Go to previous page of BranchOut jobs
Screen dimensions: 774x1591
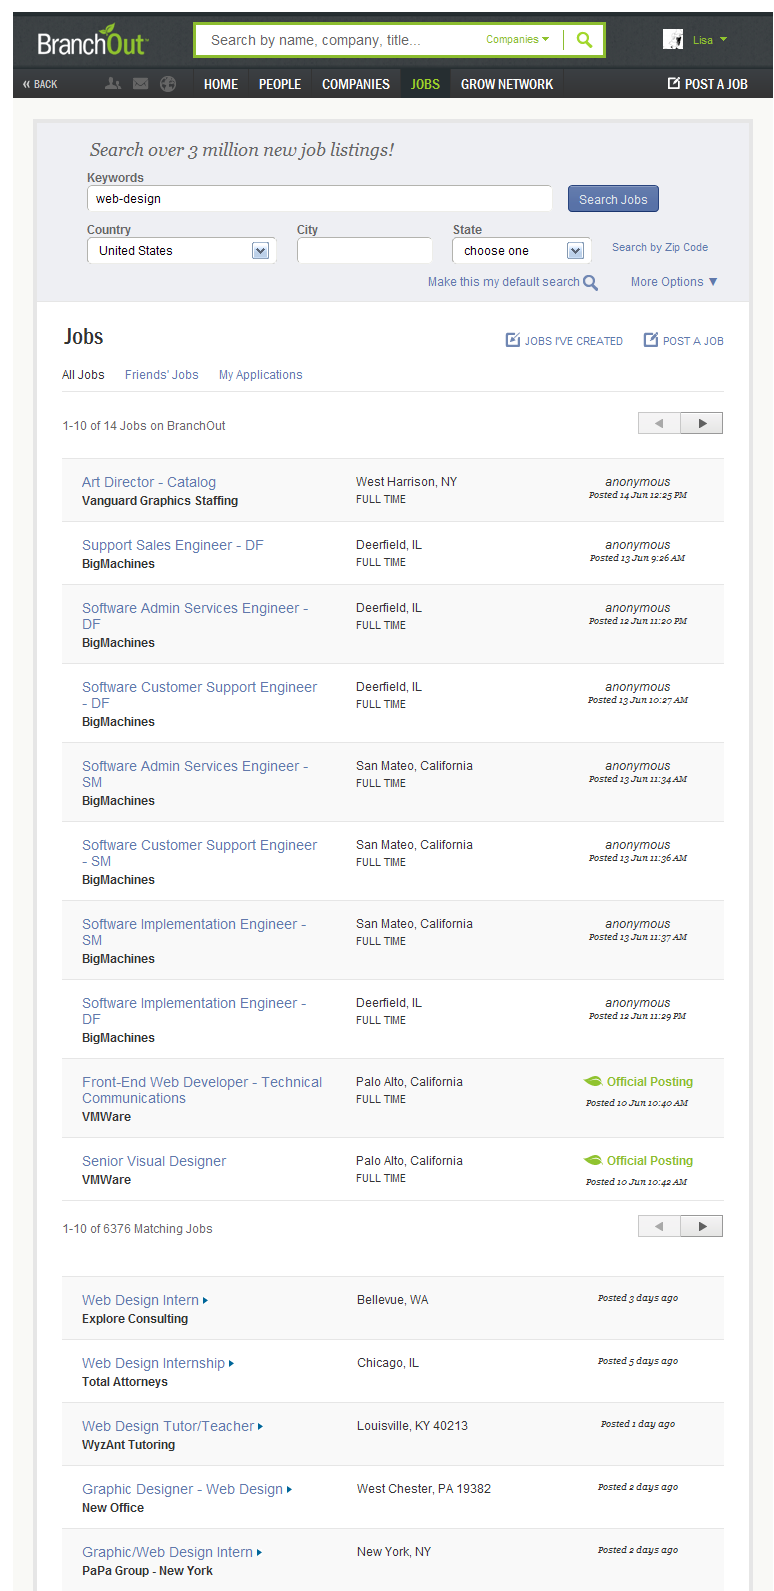[x=659, y=423]
